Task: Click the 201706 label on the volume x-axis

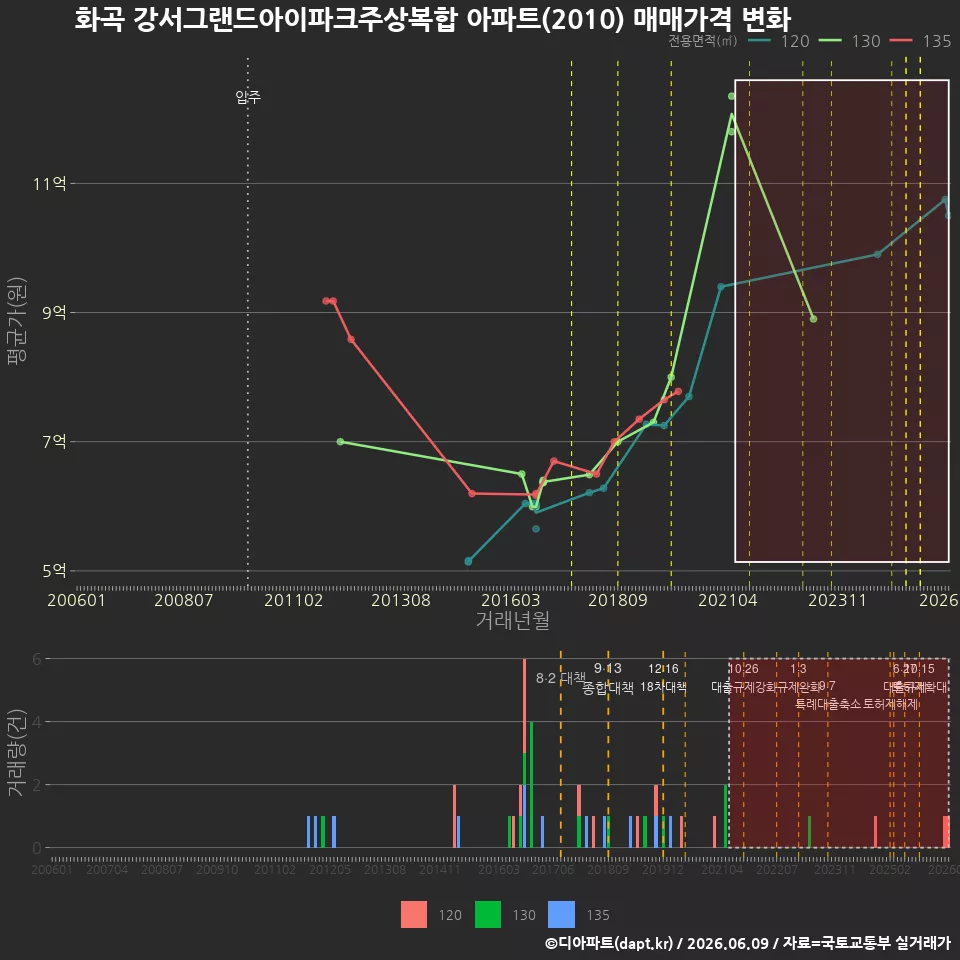Action: [553, 869]
